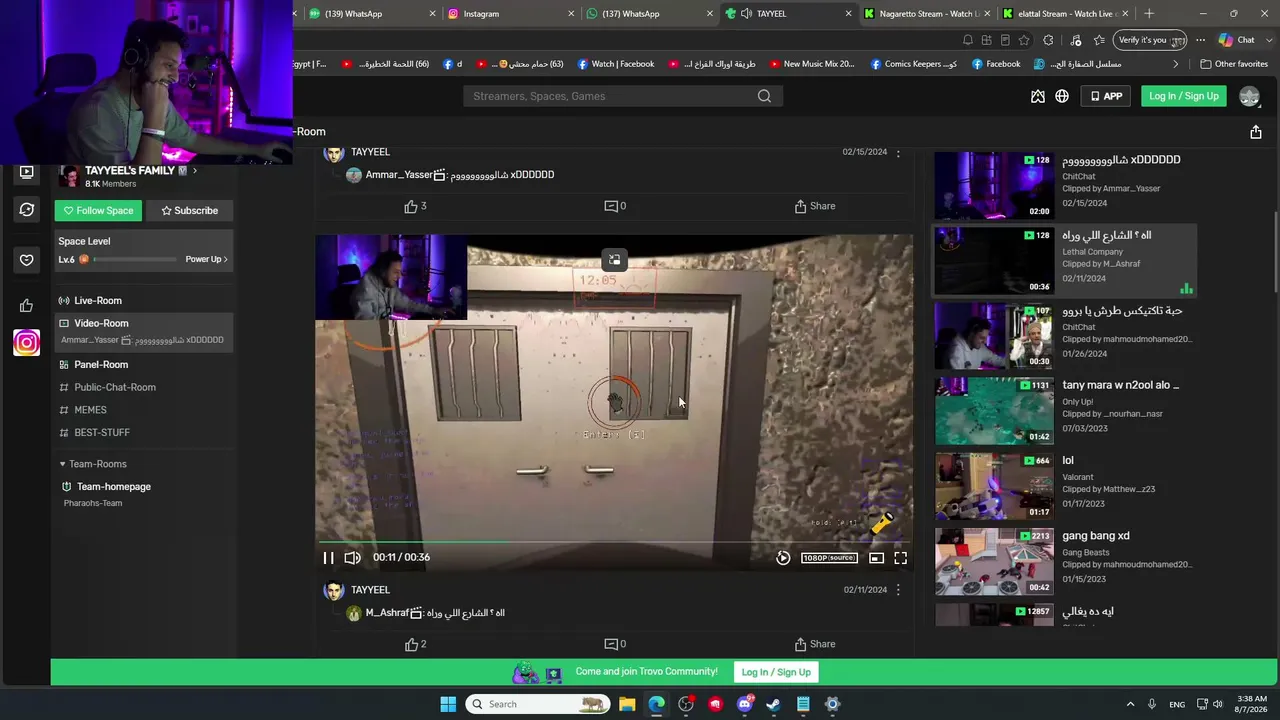Screen dimensions: 1280x720
Task: Open the user avatar menu
Action: (x=1249, y=96)
